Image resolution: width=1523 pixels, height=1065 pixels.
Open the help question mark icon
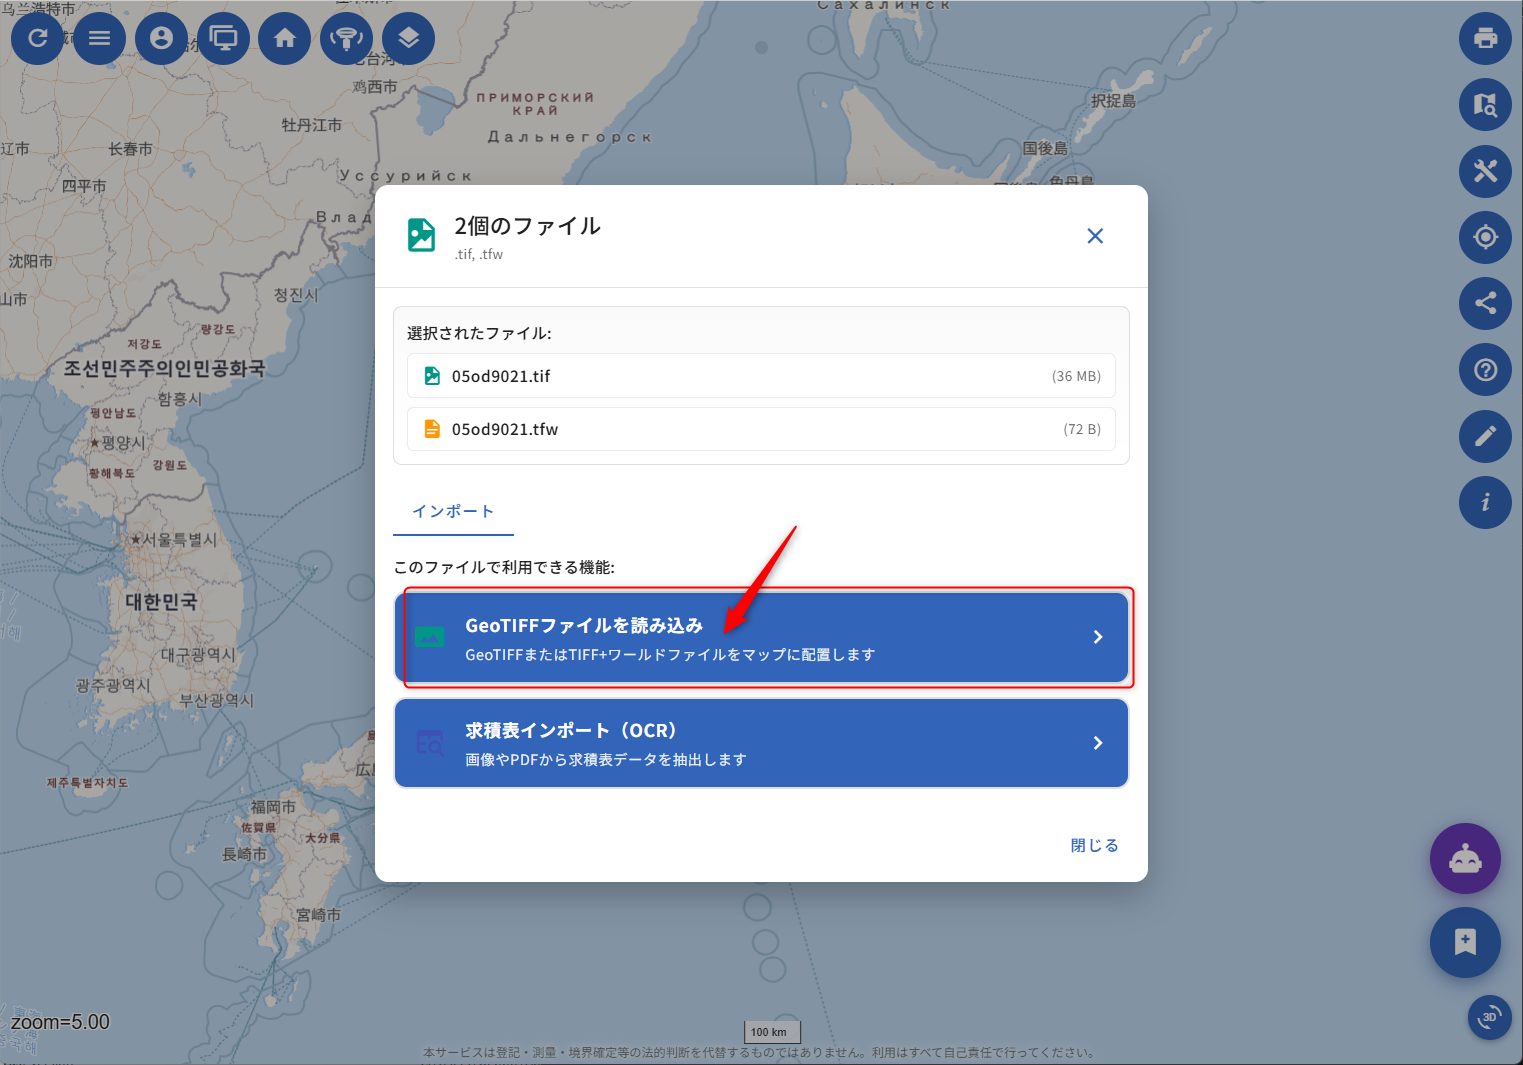pos(1485,370)
